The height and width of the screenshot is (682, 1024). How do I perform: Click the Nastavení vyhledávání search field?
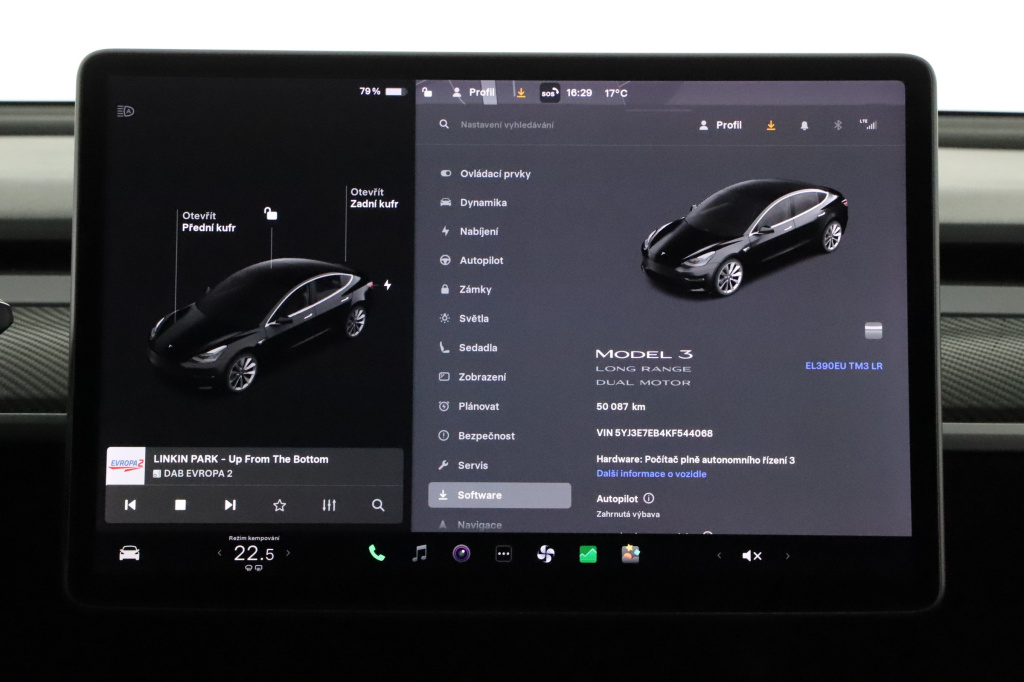pos(506,125)
